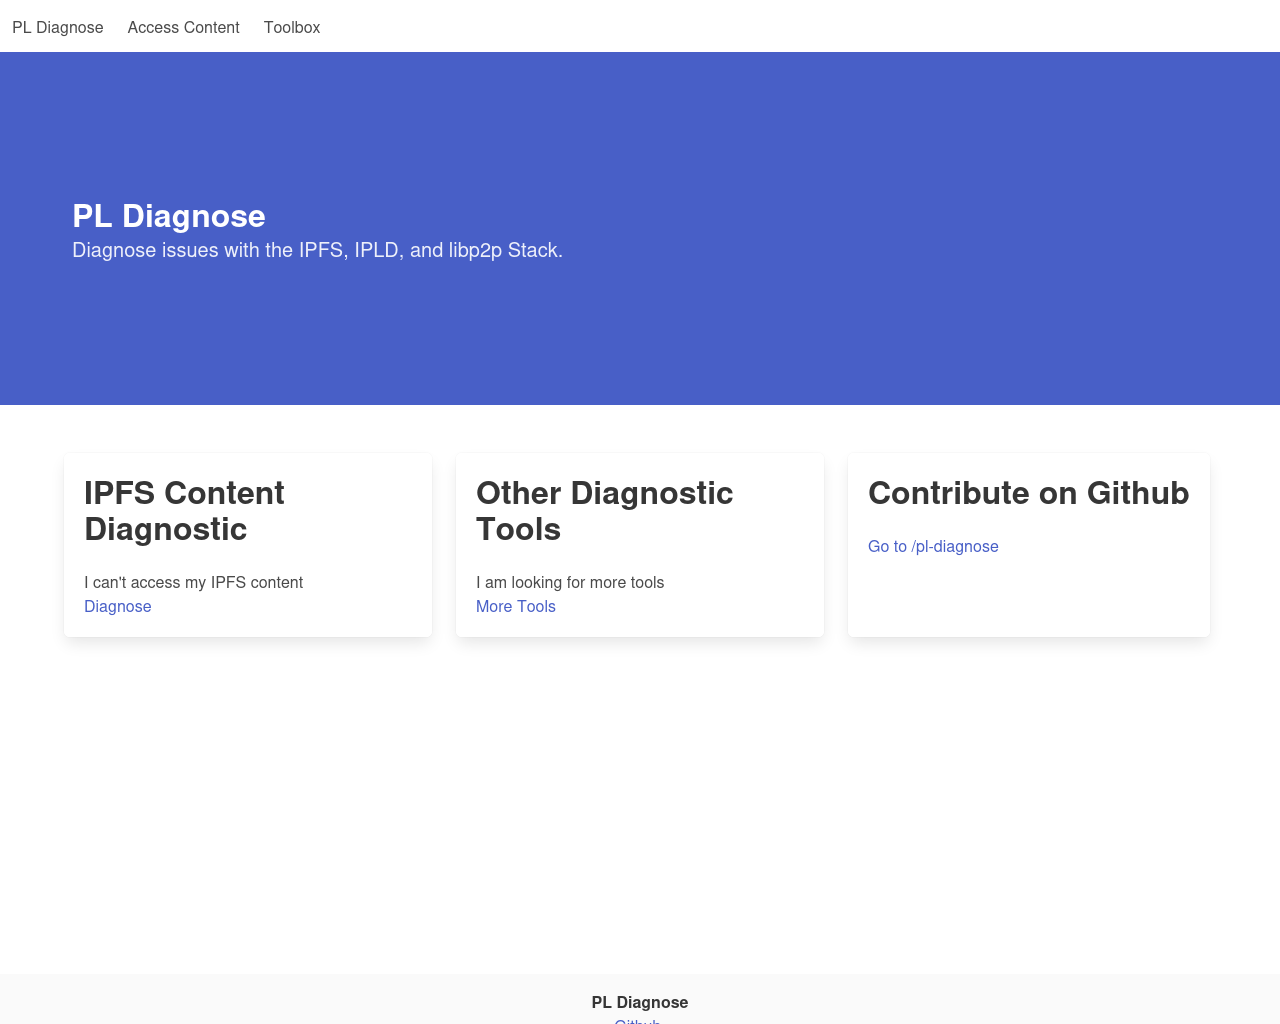Click the hero title PL Diagnose
This screenshot has width=1280, height=1024.
[x=169, y=216]
